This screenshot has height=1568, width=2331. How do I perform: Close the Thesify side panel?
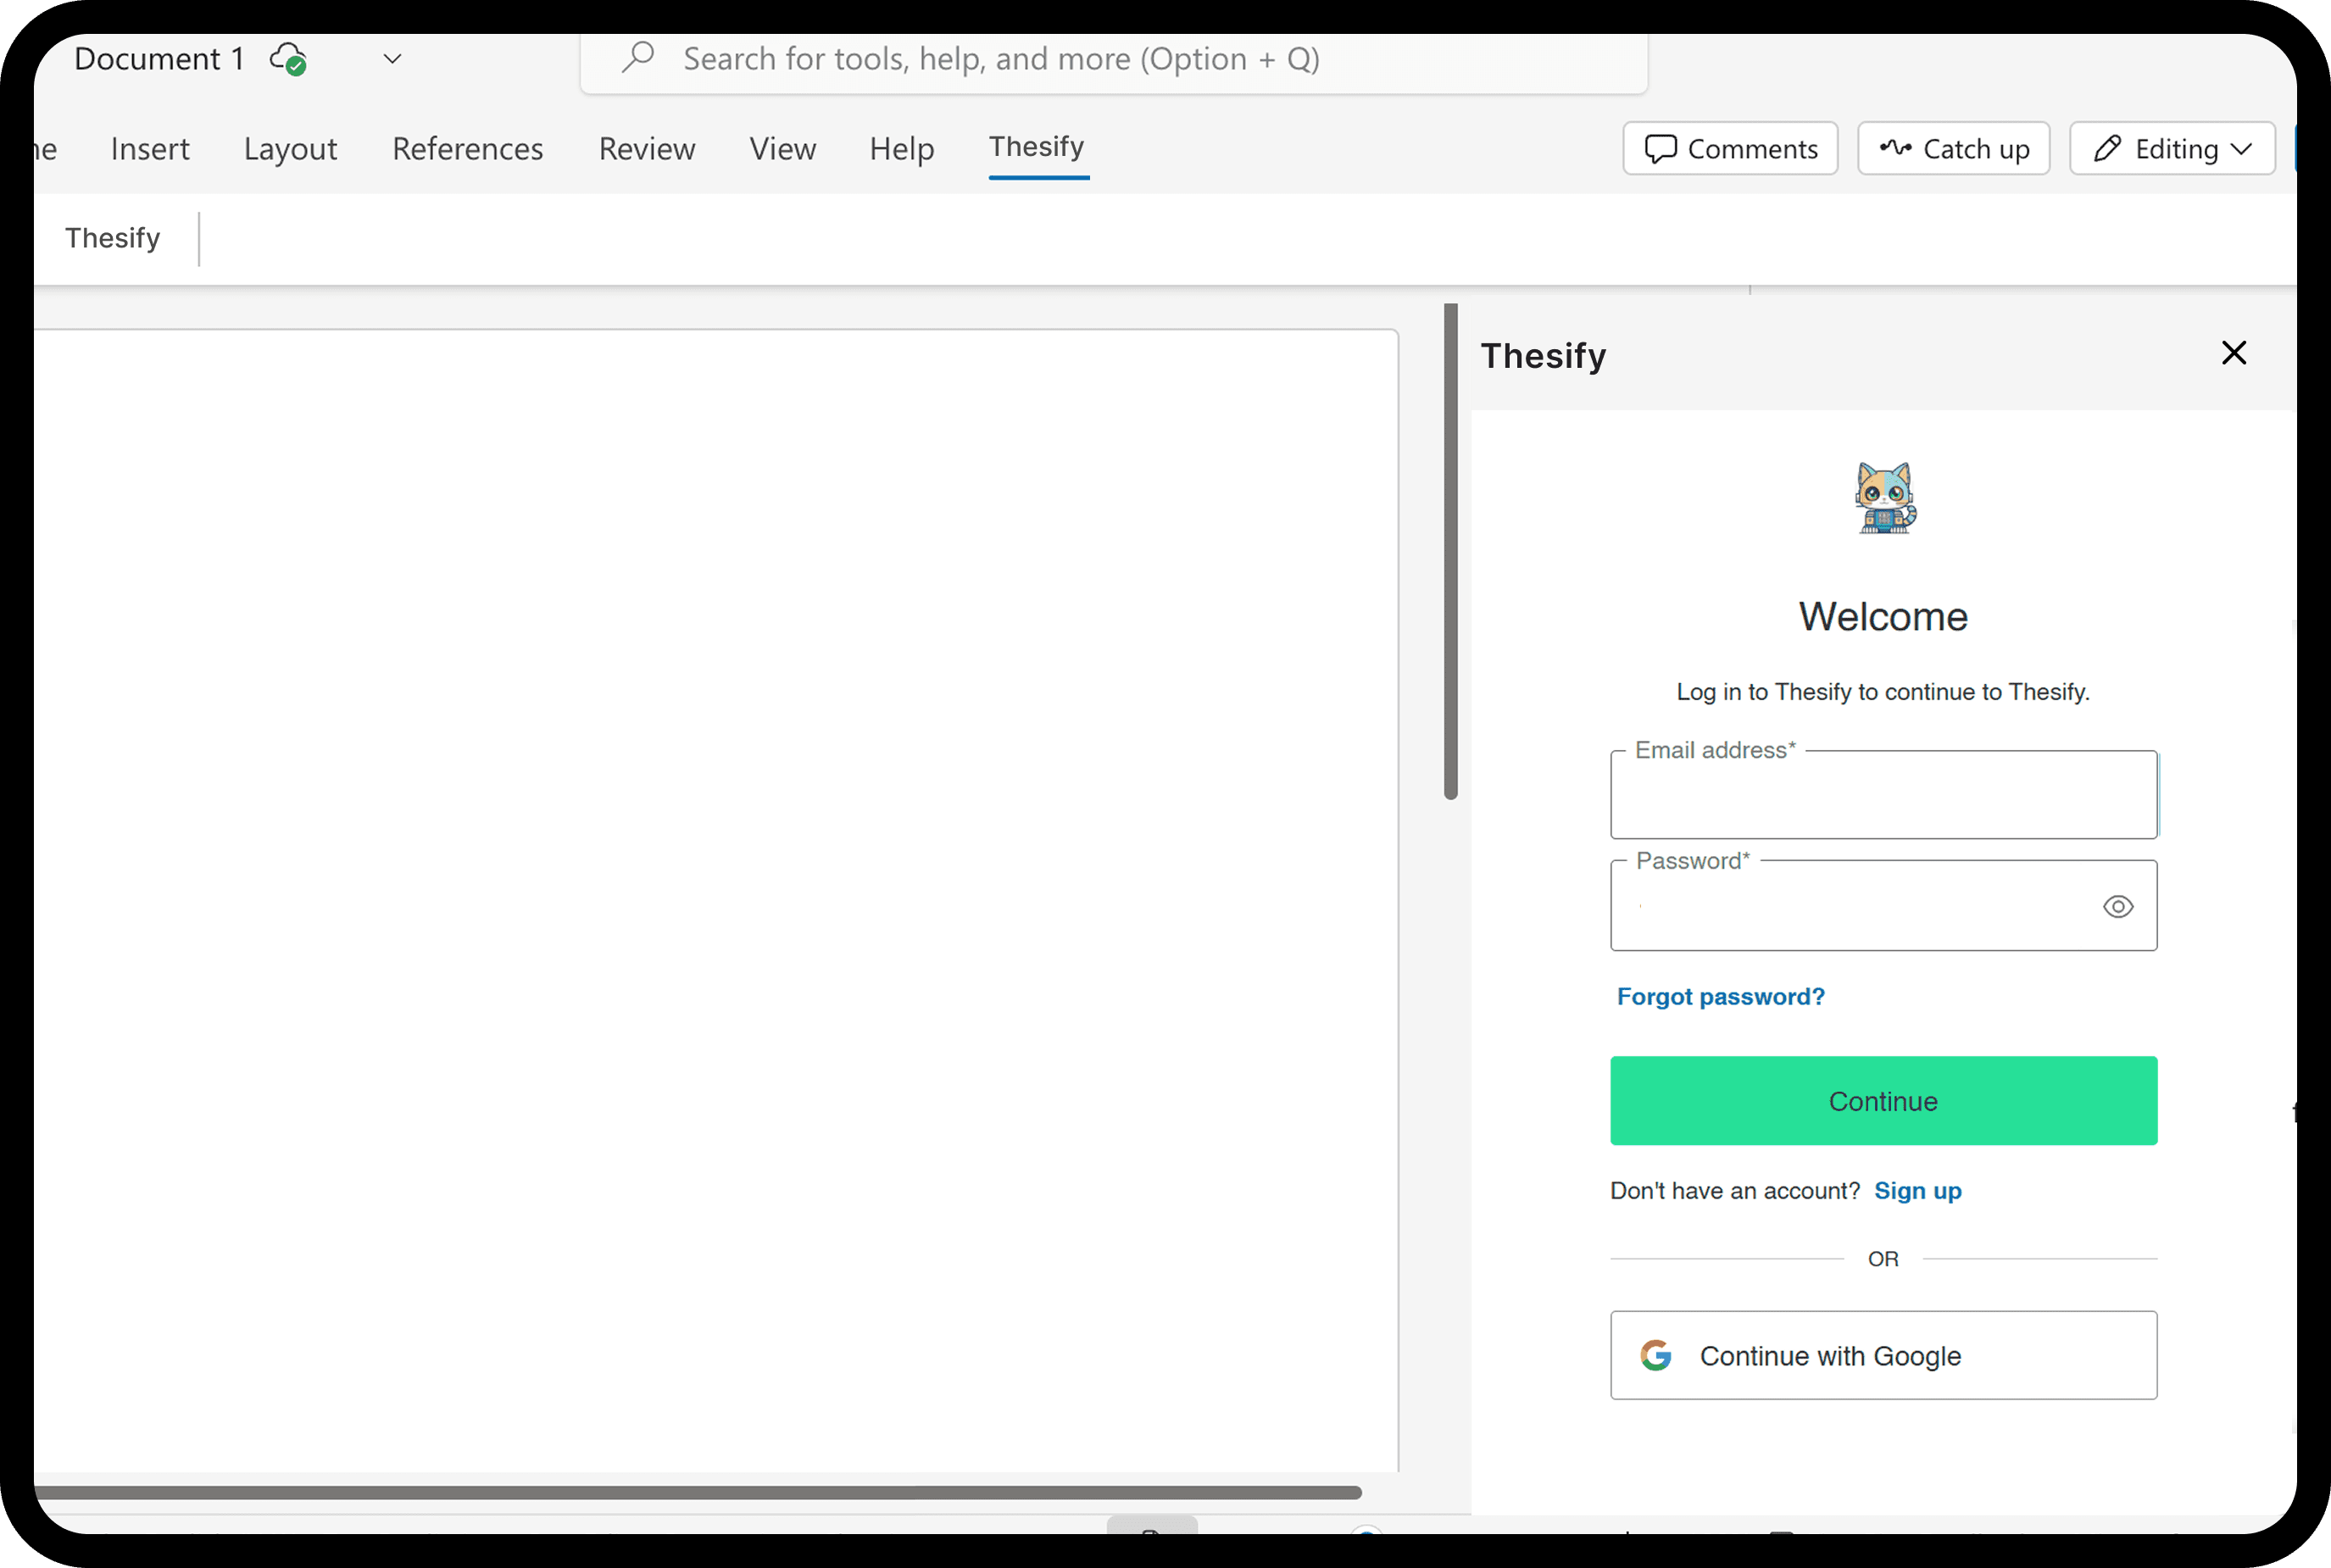click(x=2233, y=353)
